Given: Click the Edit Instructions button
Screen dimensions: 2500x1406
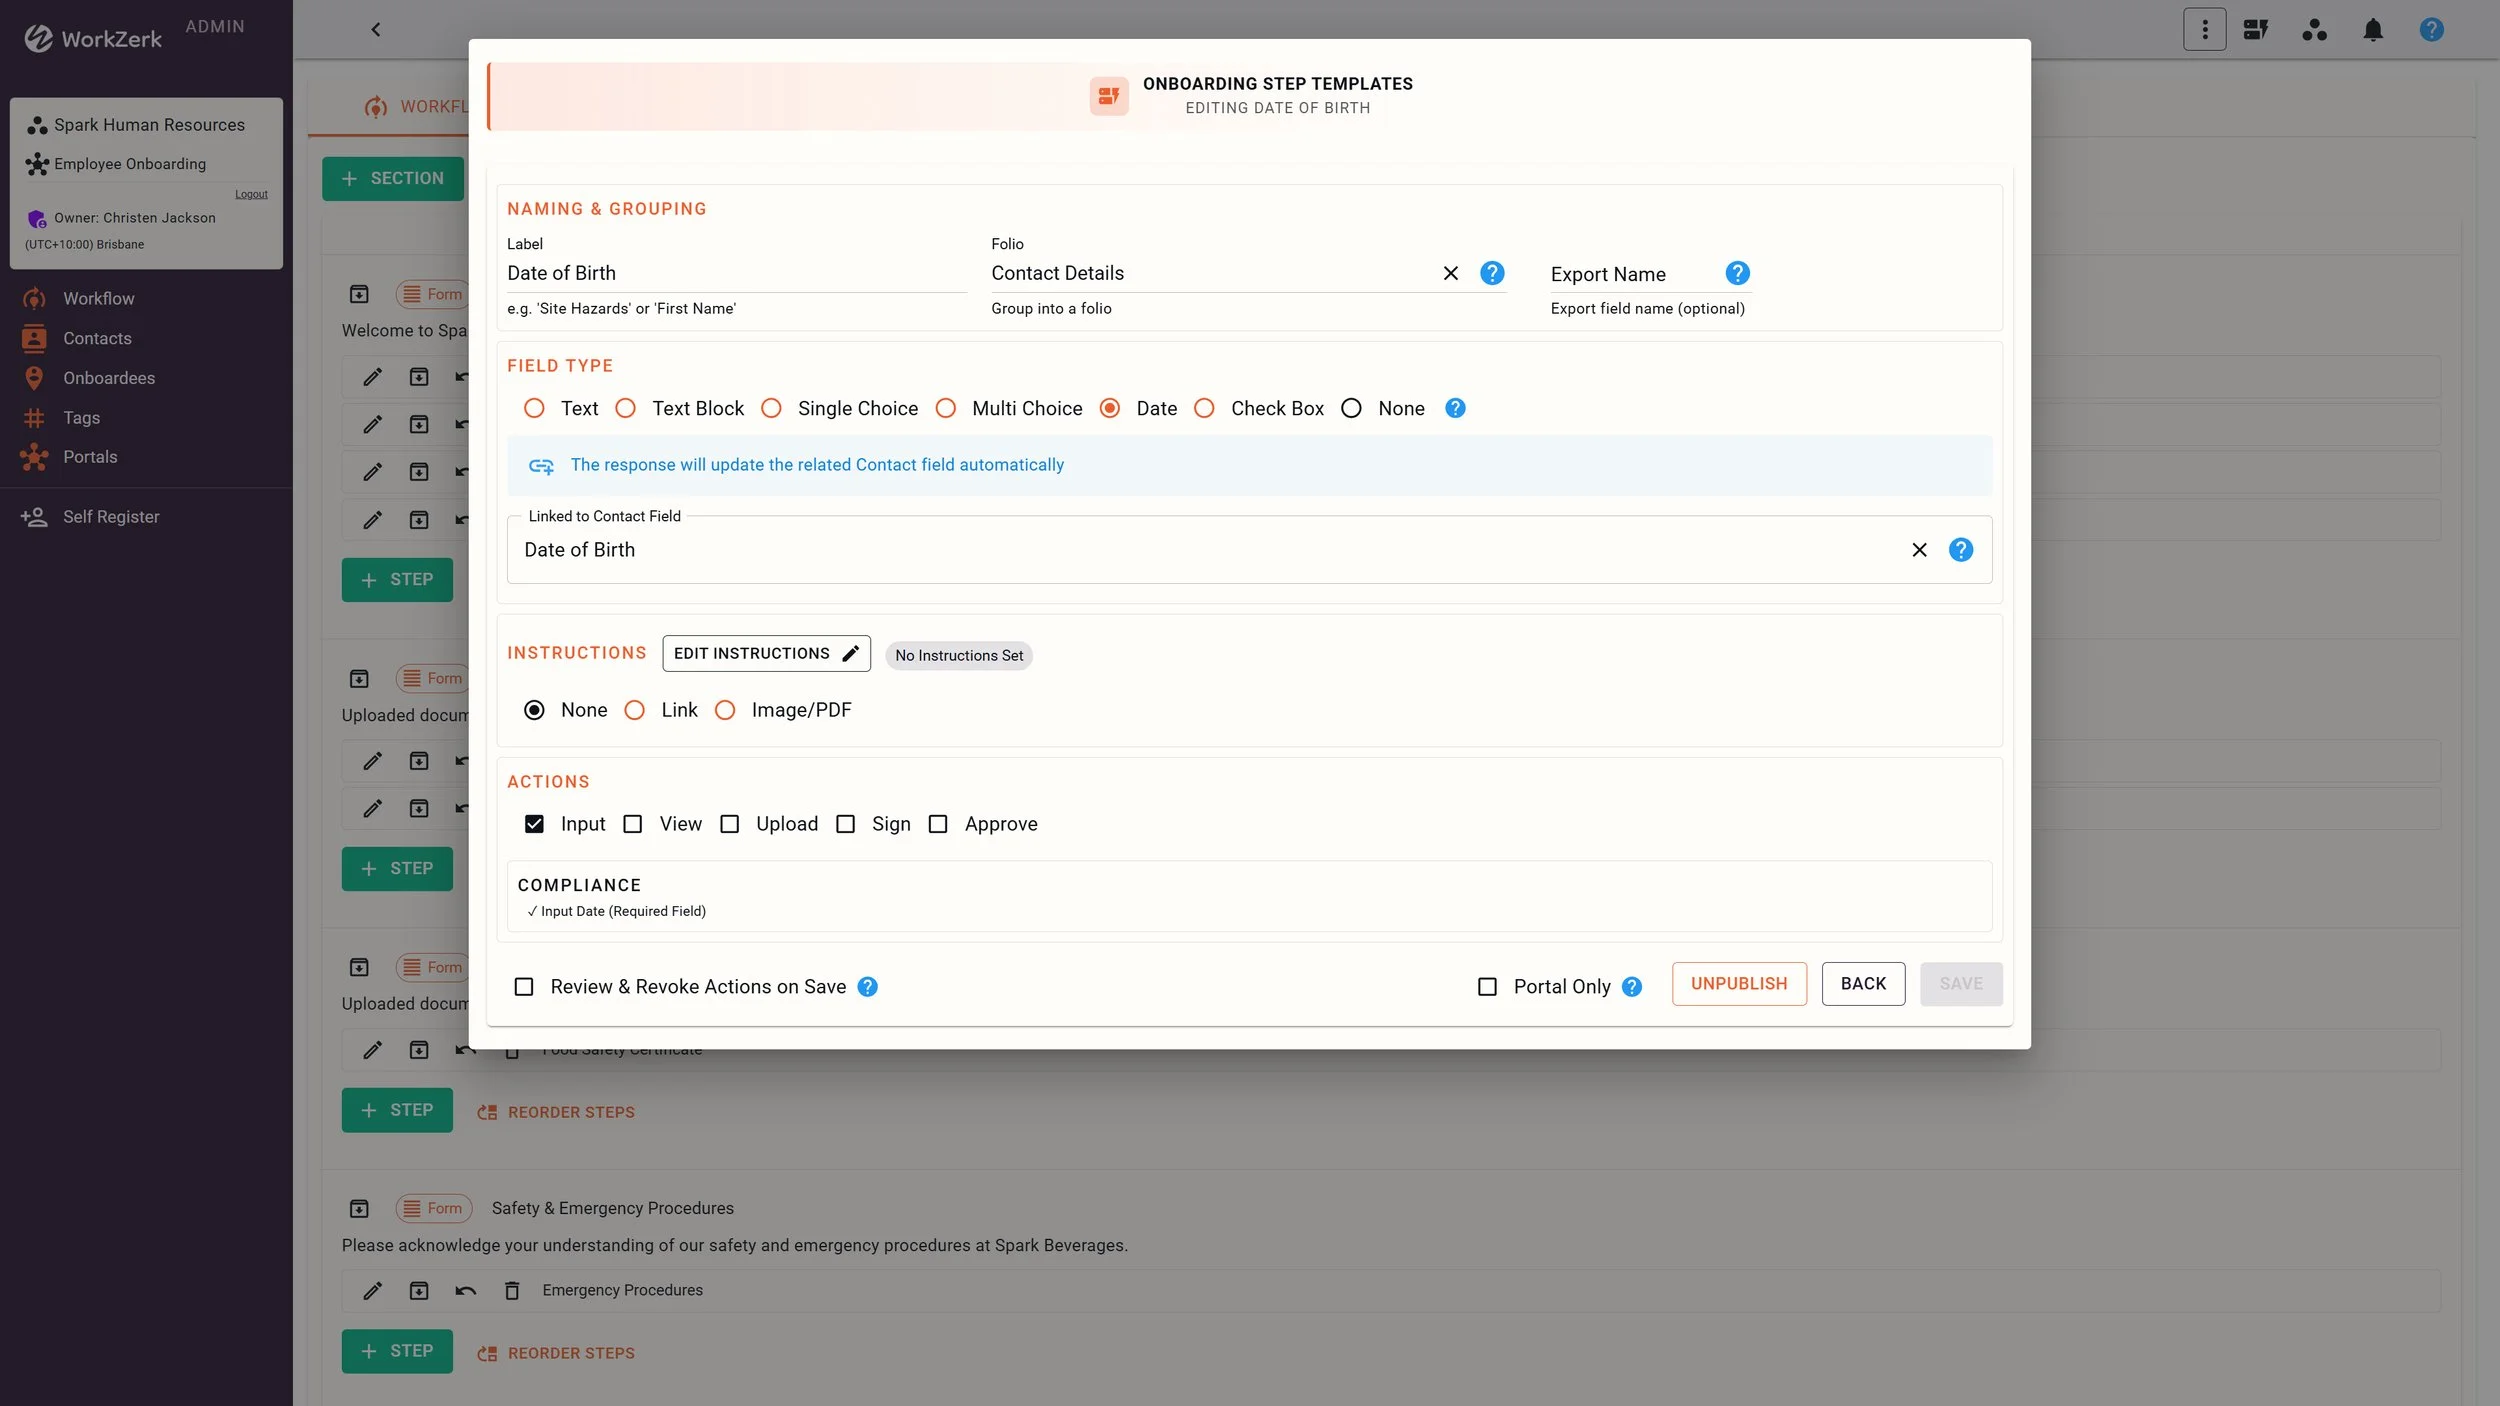Looking at the screenshot, I should click(x=766, y=654).
